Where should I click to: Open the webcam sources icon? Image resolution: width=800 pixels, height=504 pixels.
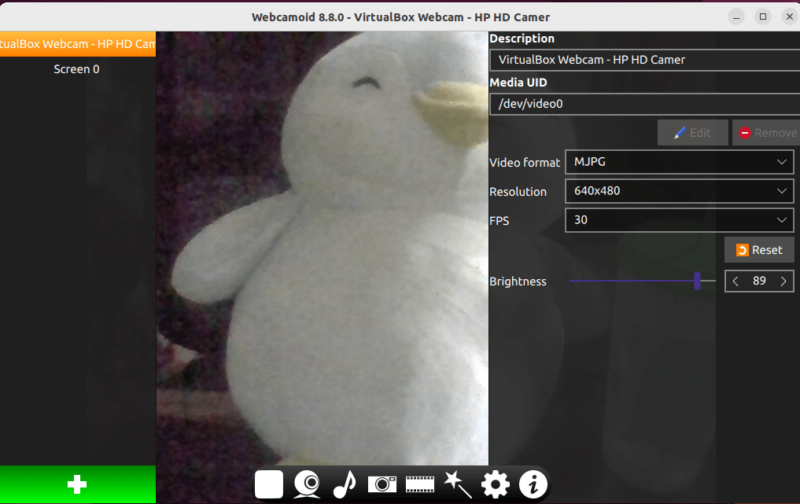point(307,484)
